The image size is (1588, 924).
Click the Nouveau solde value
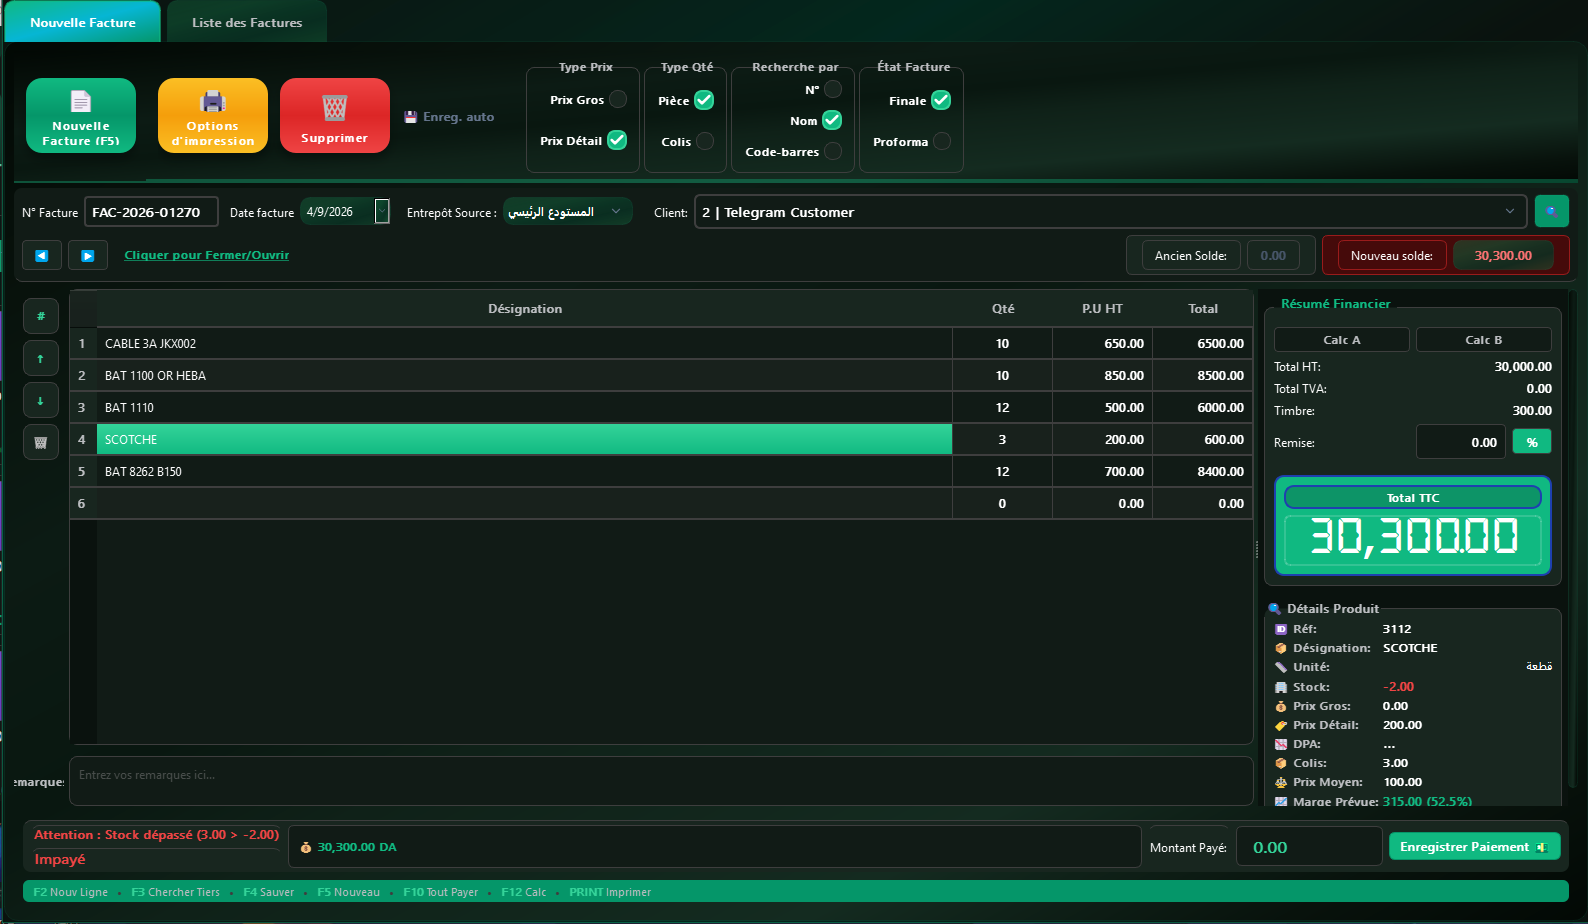pos(1503,255)
